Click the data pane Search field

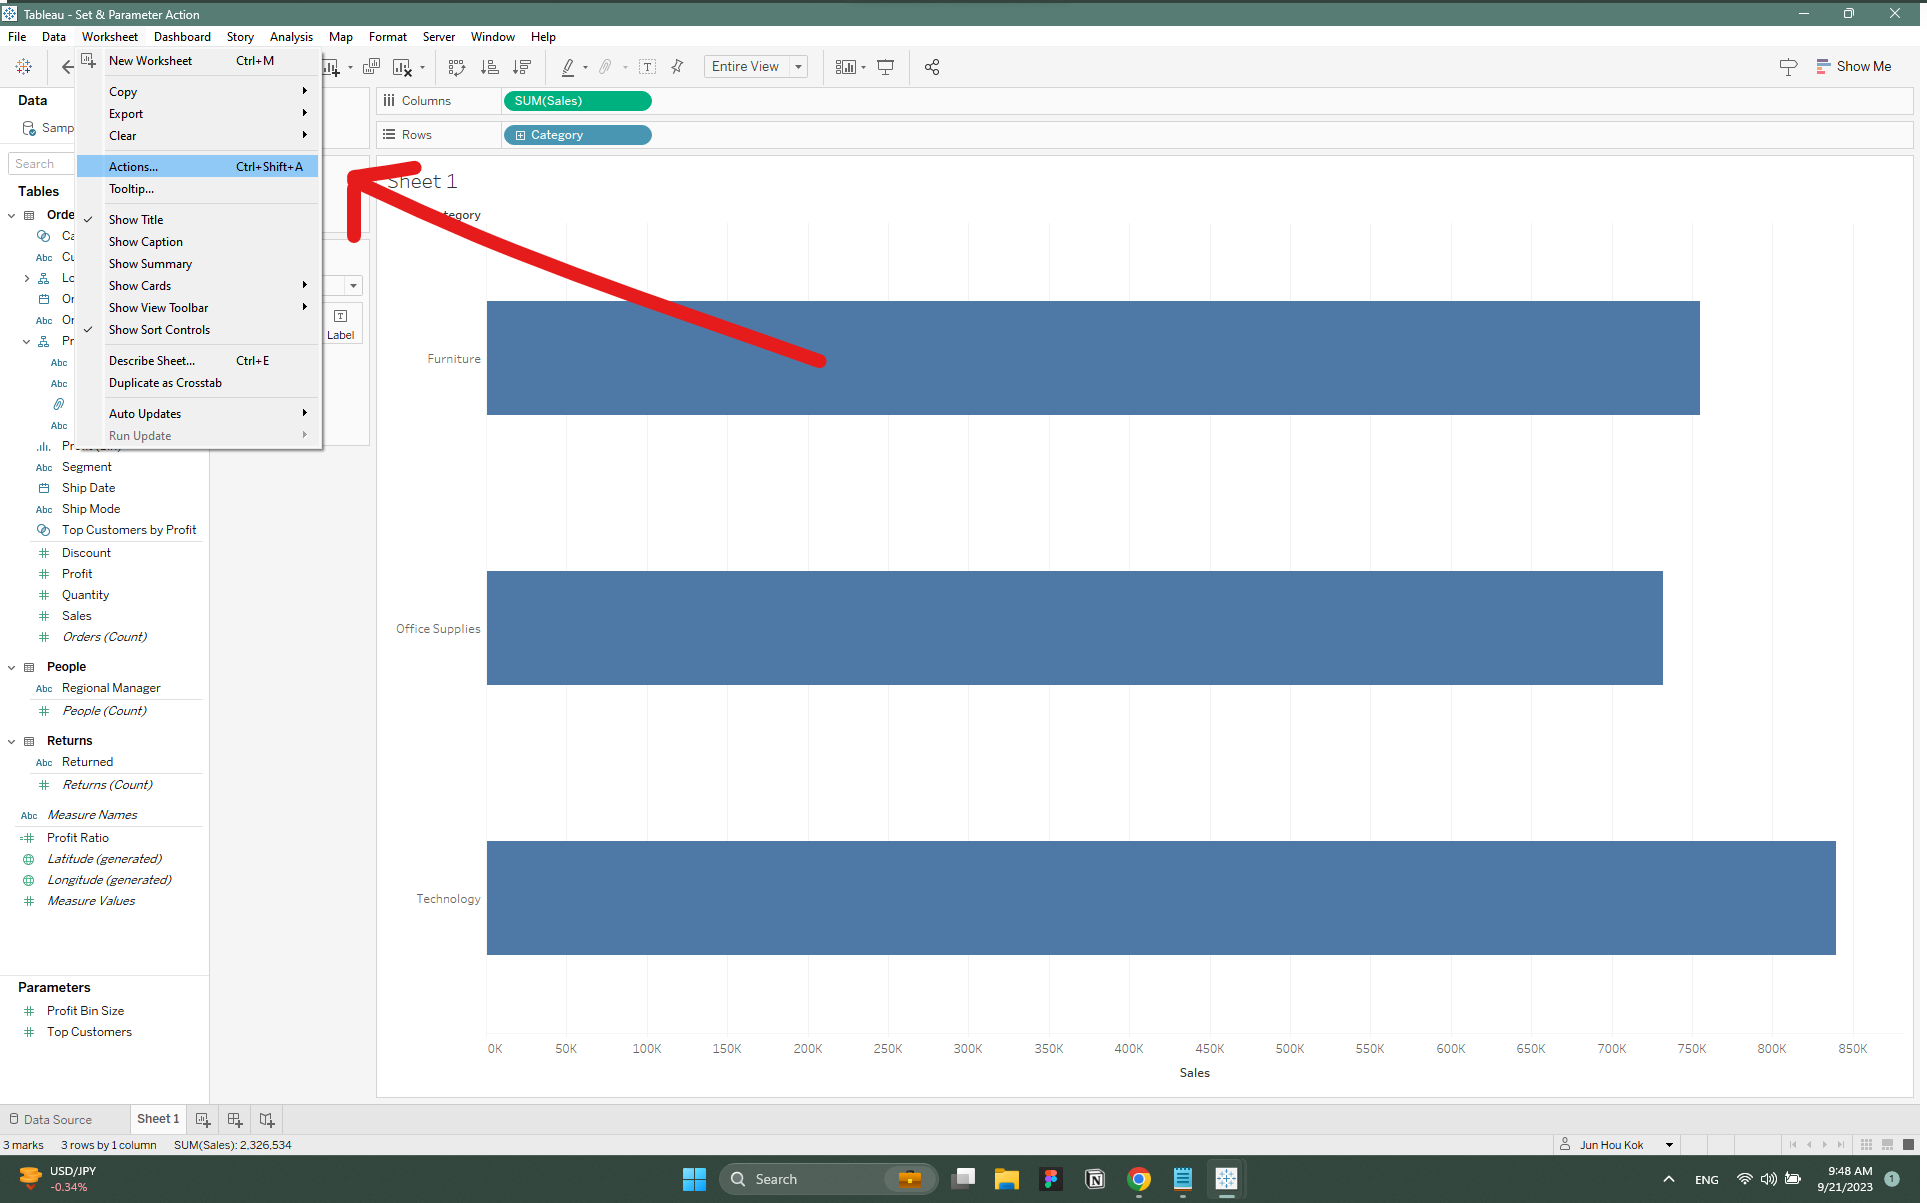pyautogui.click(x=41, y=164)
